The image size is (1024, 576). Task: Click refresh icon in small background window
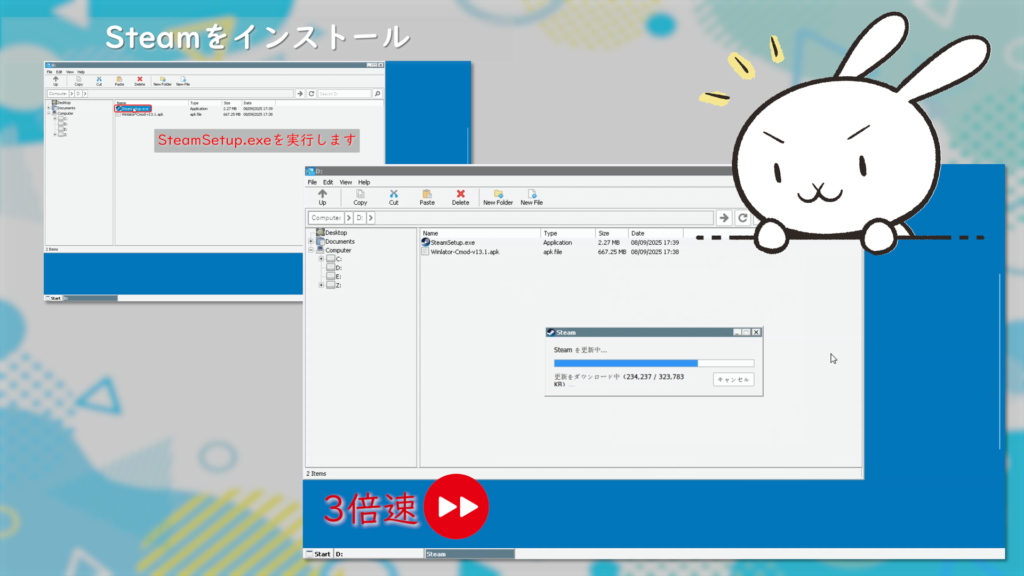[x=312, y=94]
